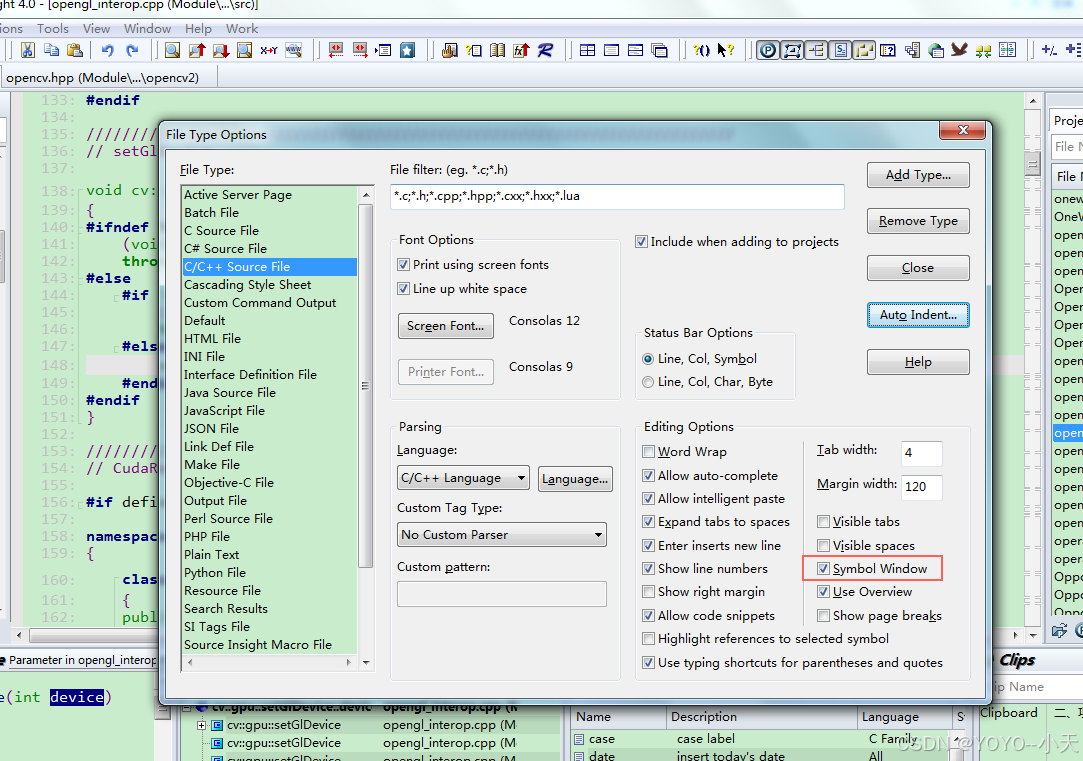This screenshot has height=761, width=1083.
Task: Open Search with the plain magnifier icon
Action: click(173, 50)
